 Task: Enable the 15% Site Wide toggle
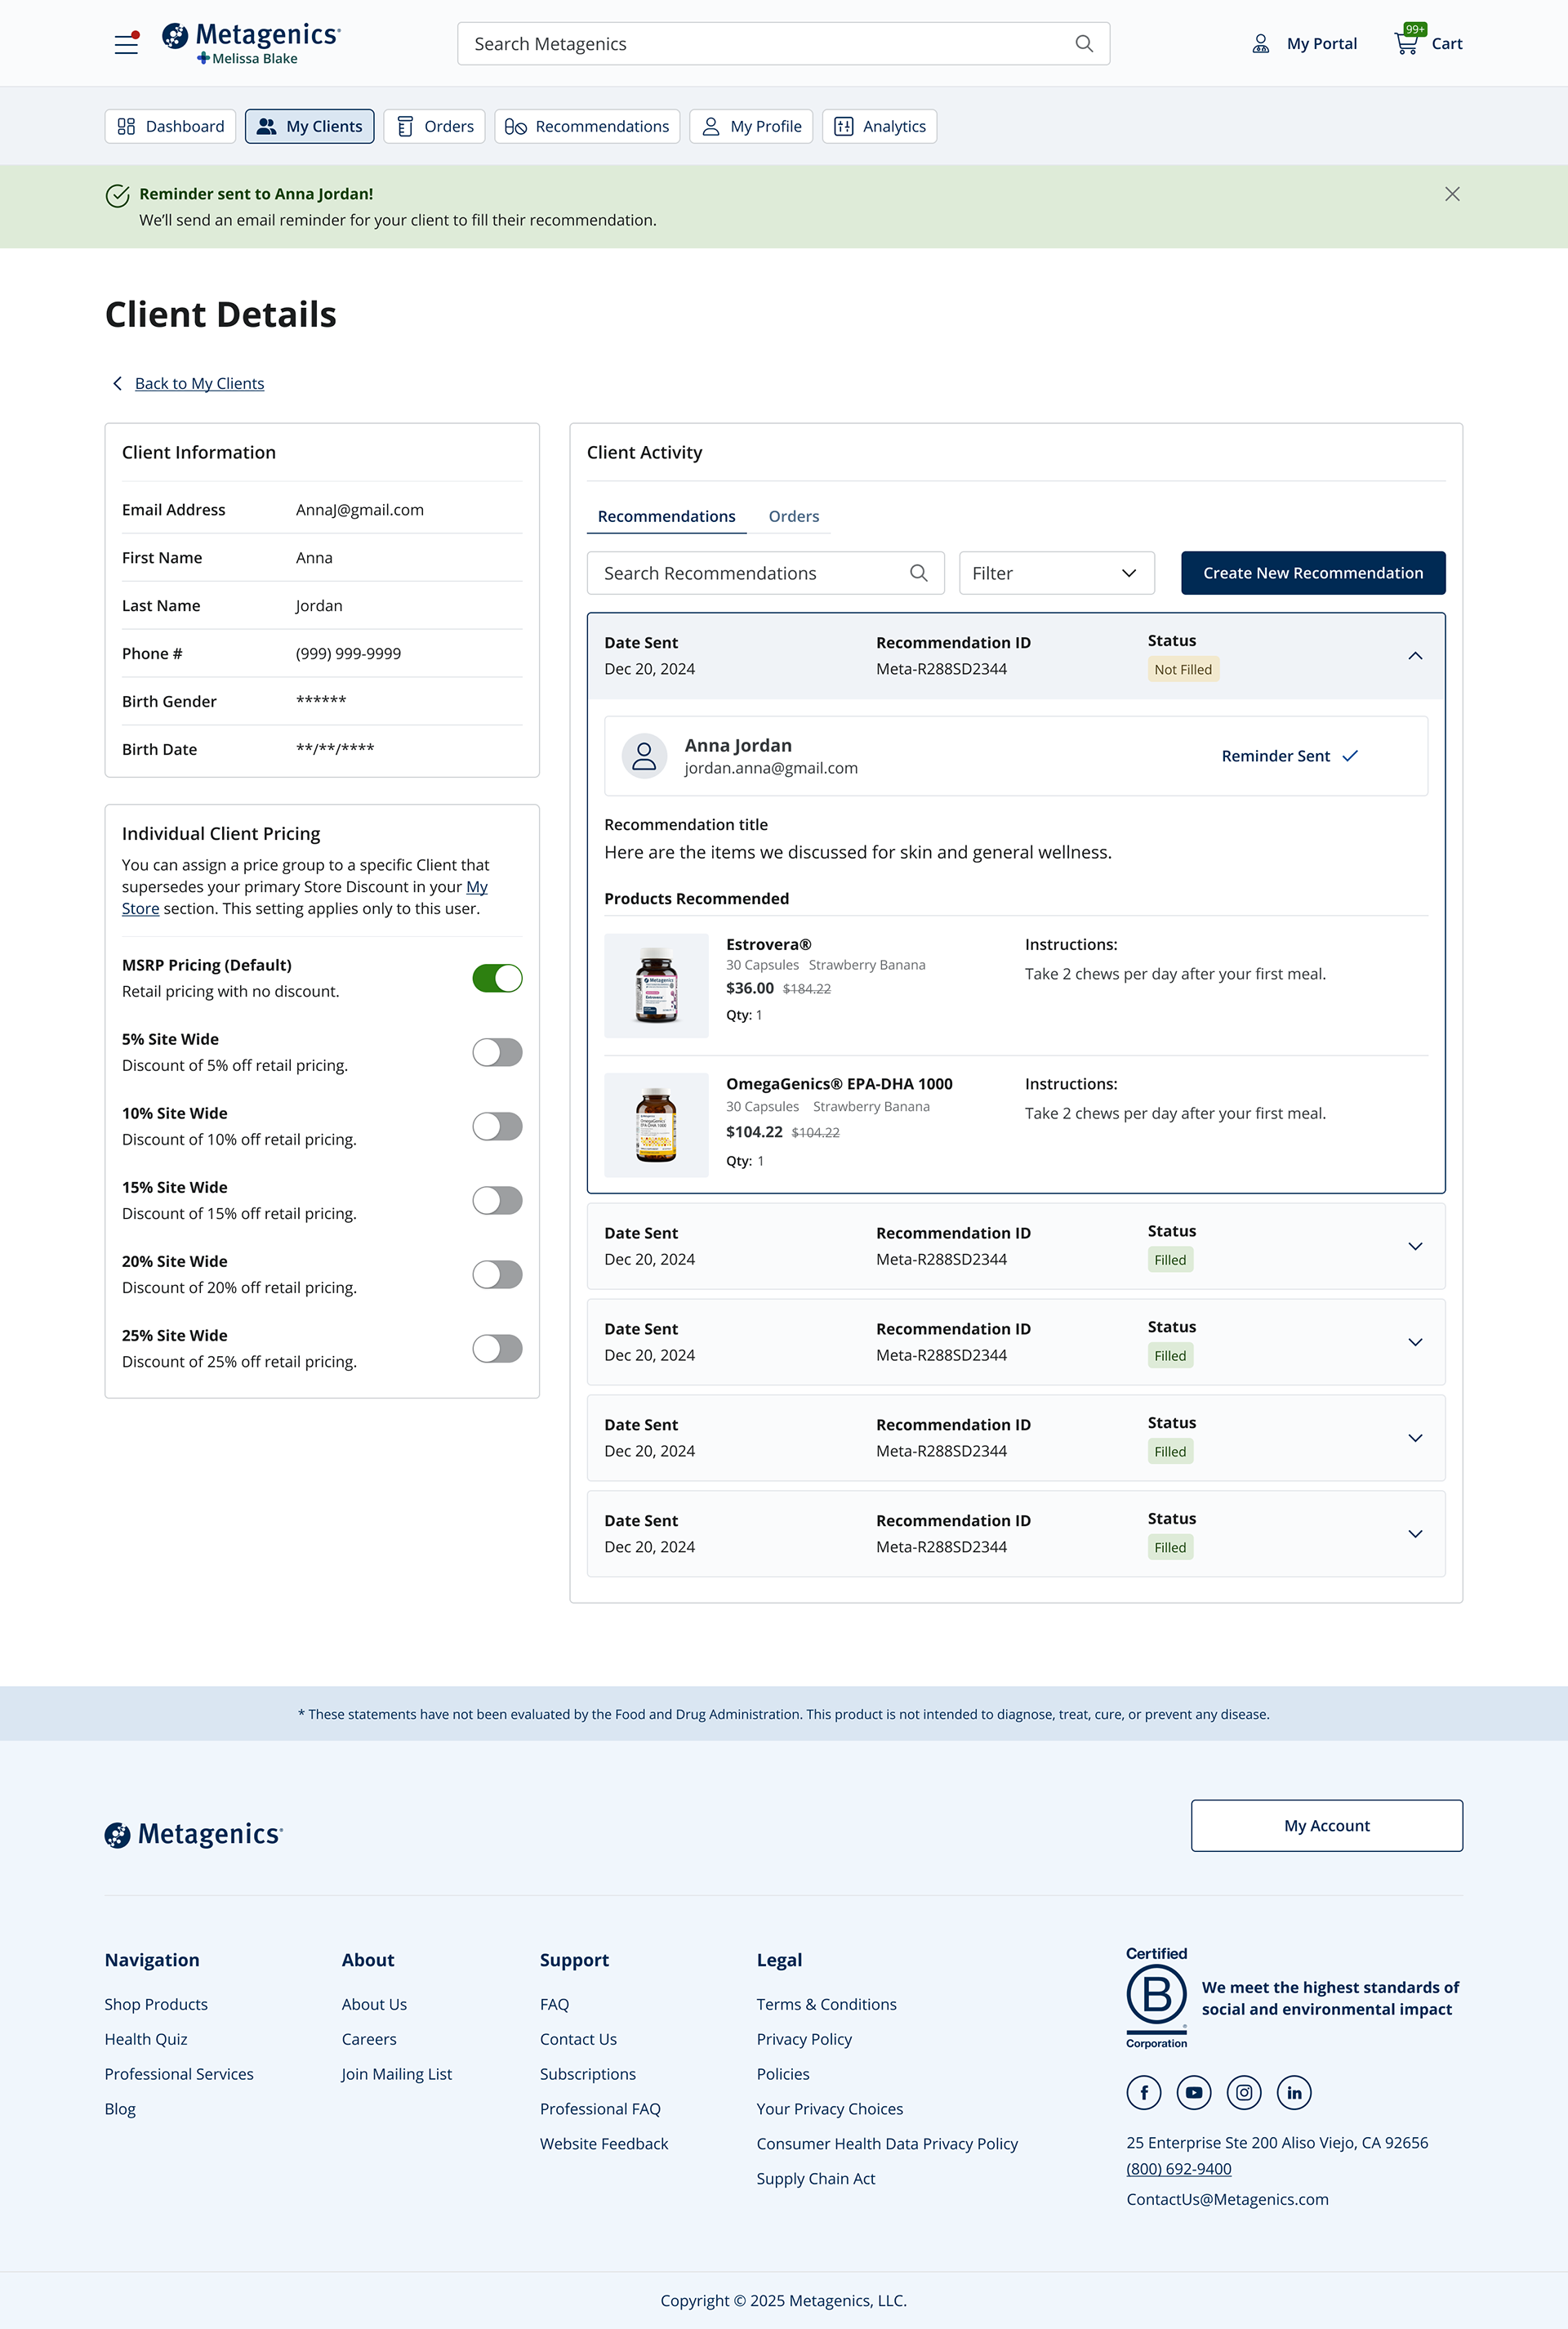[x=497, y=1200]
